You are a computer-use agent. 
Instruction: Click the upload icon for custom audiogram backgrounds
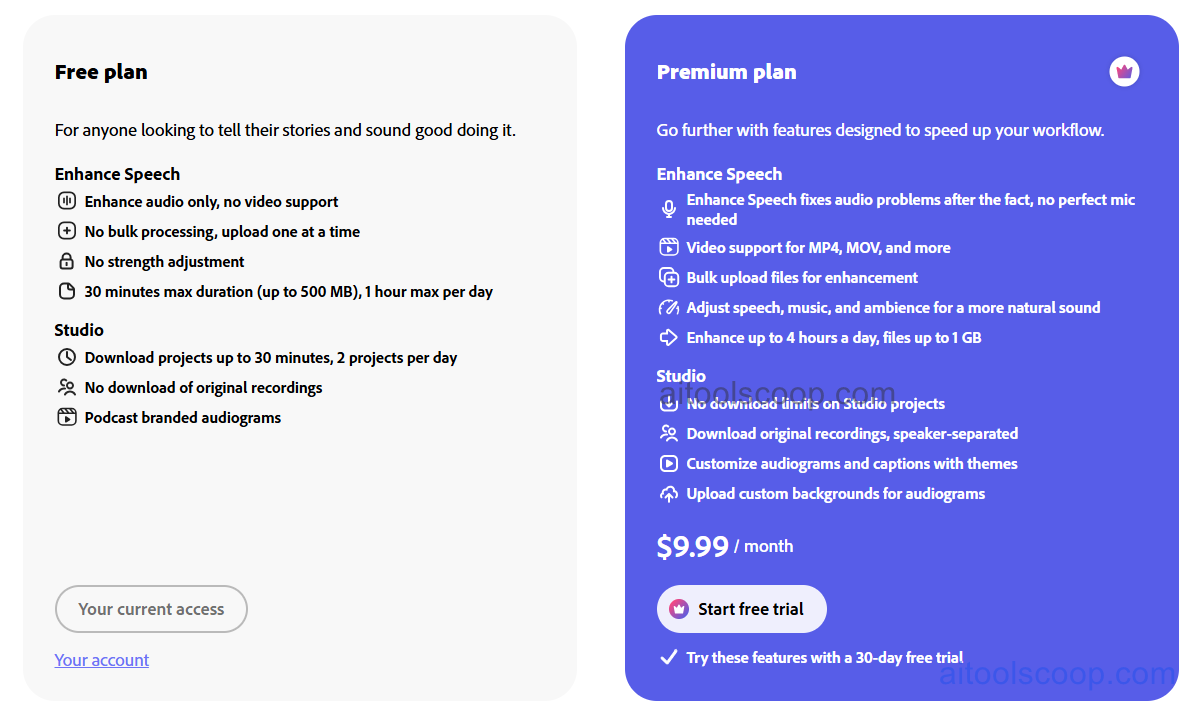click(x=668, y=493)
